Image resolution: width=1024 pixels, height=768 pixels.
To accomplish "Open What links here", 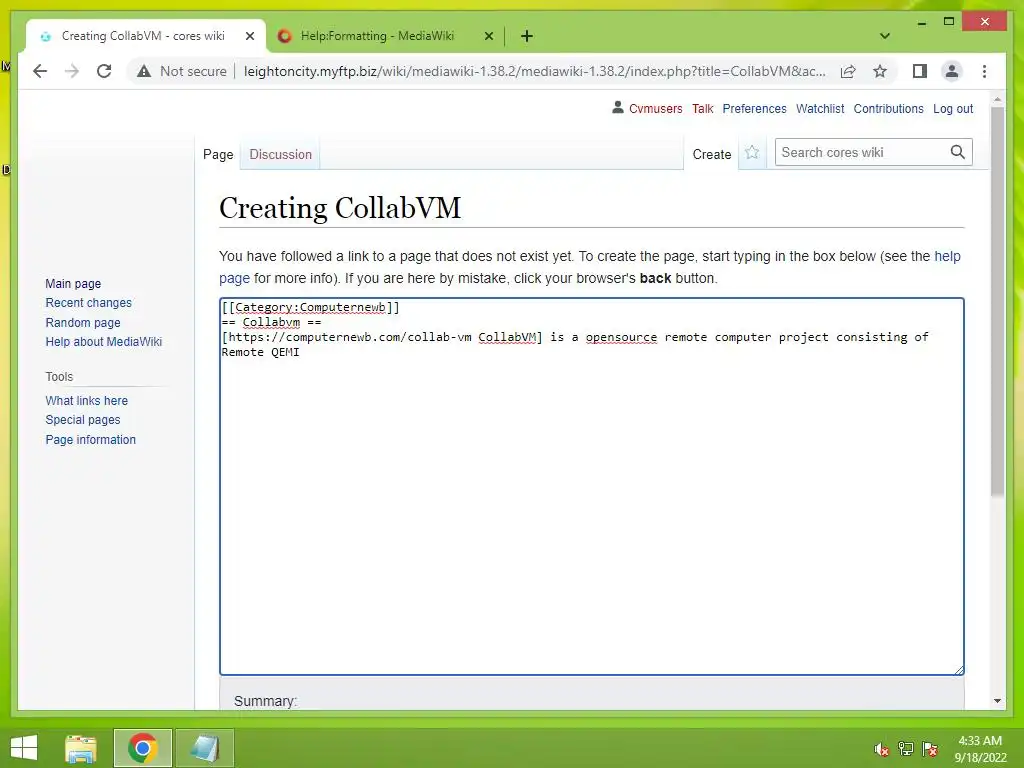I will coord(87,400).
